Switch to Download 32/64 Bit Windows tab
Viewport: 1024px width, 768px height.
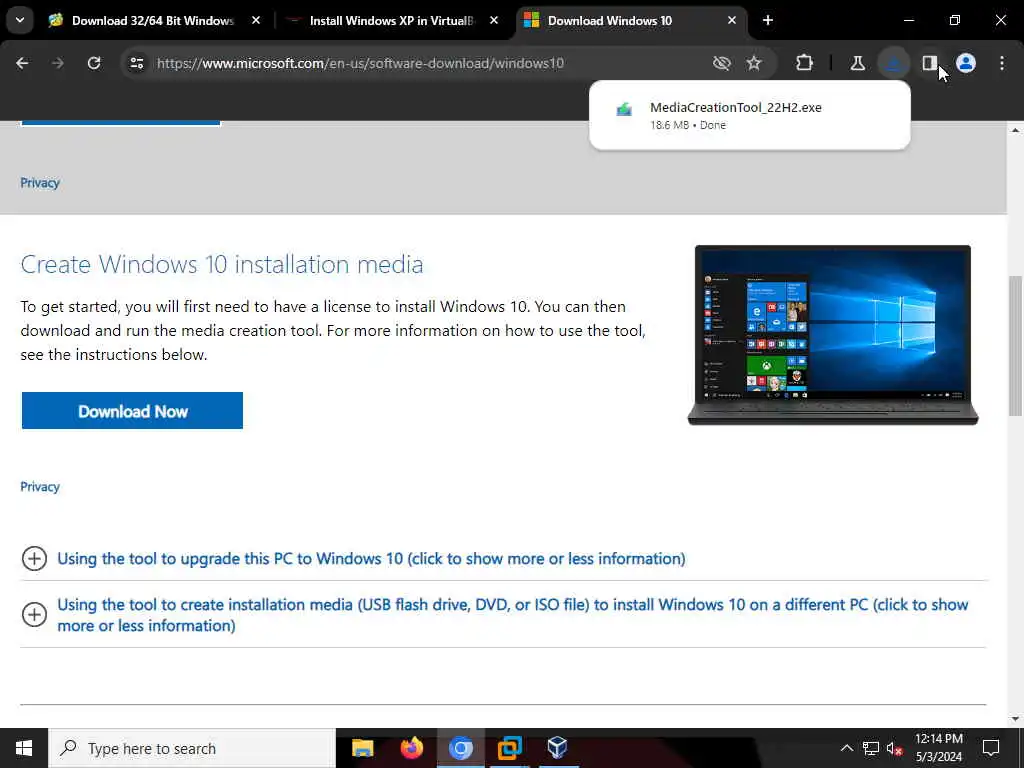pos(152,21)
